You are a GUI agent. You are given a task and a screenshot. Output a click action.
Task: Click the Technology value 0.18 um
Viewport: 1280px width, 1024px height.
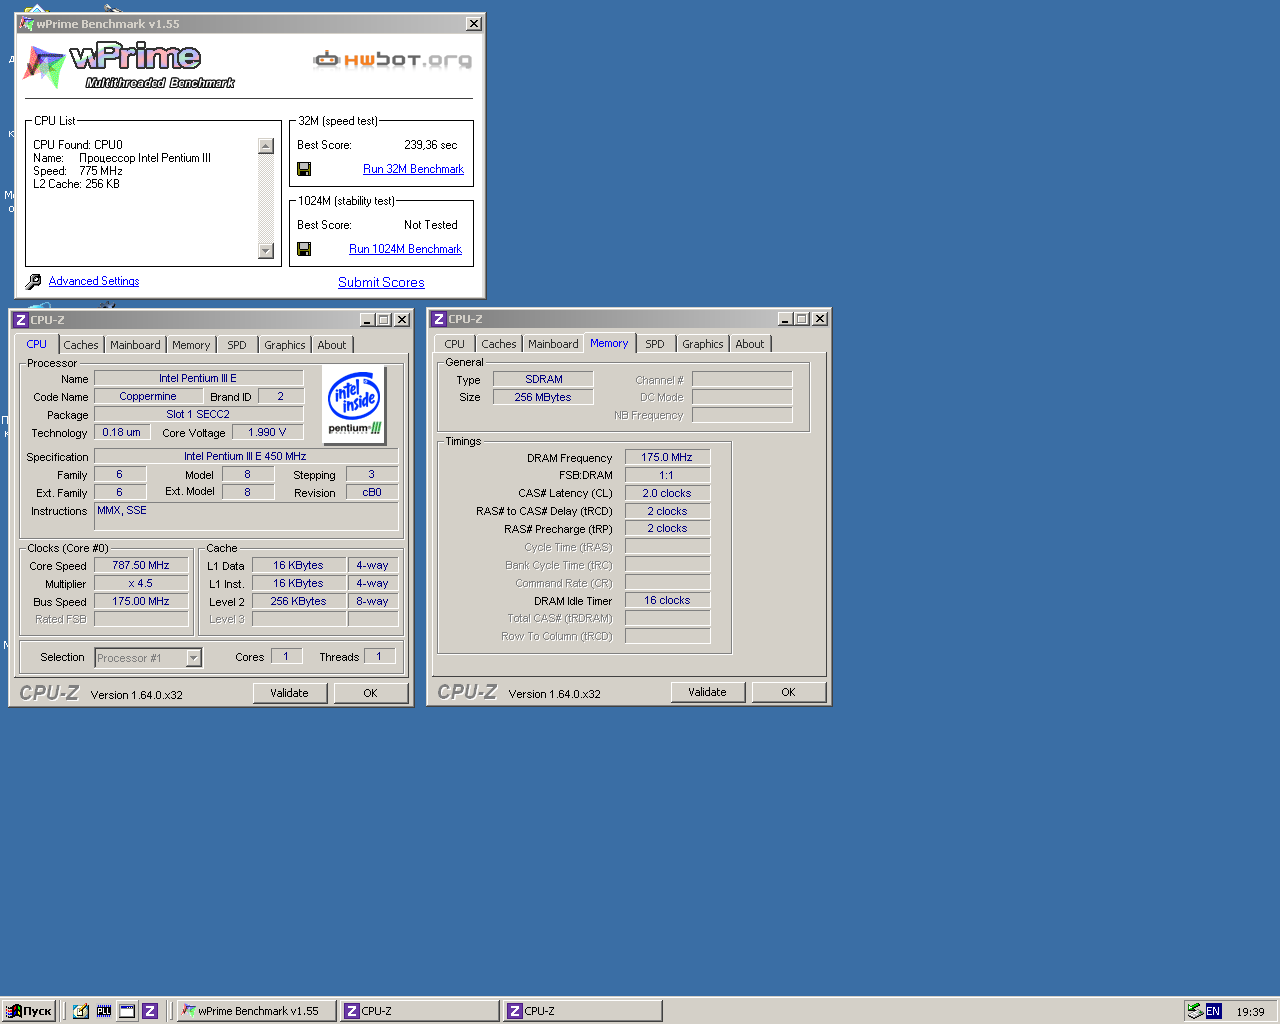(x=122, y=432)
